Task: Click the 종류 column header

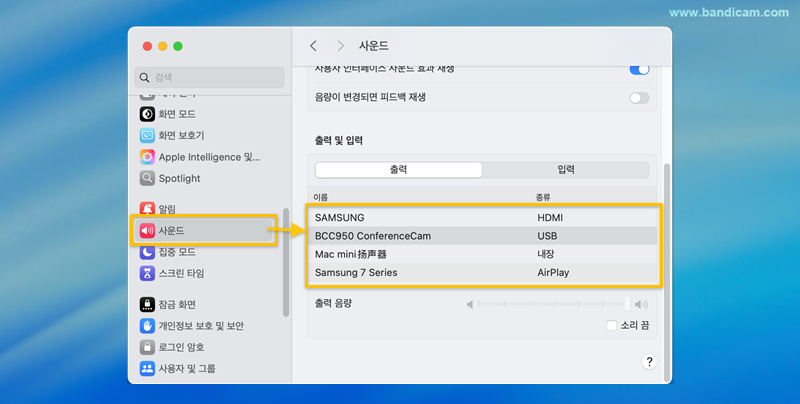Action: [x=543, y=197]
